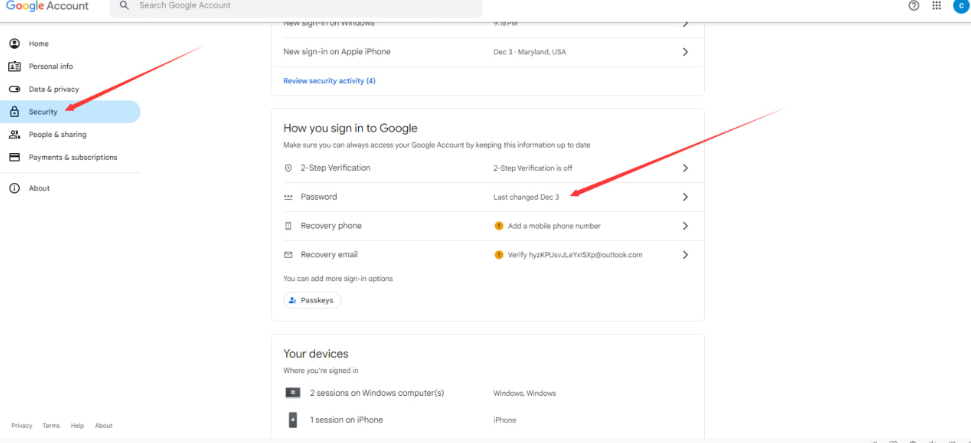Click the Data & privacy toggle icon
Viewport: 971px width, 443px height.
[x=15, y=89]
